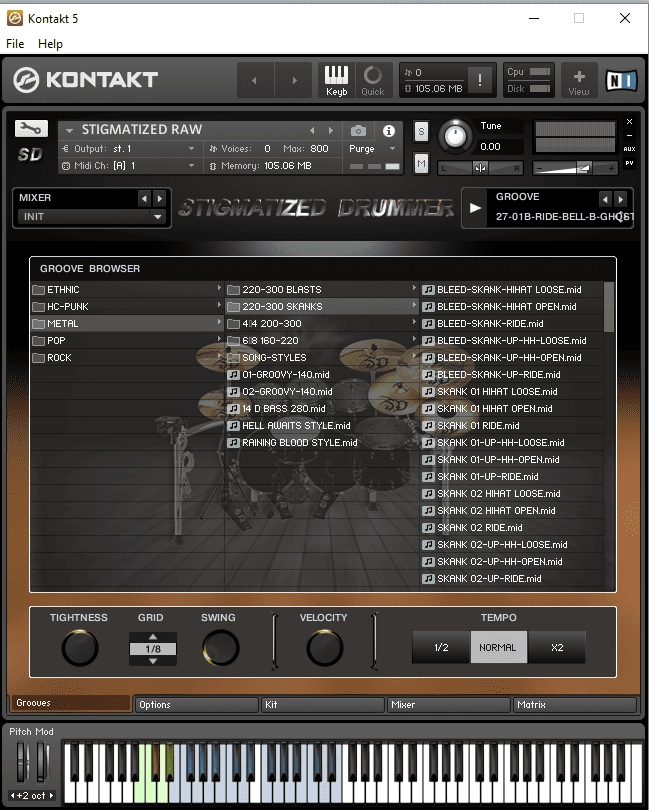Next instrument preset arrow beside STIGMATIZED RAW
The width and height of the screenshot is (649, 810).
[x=331, y=131]
